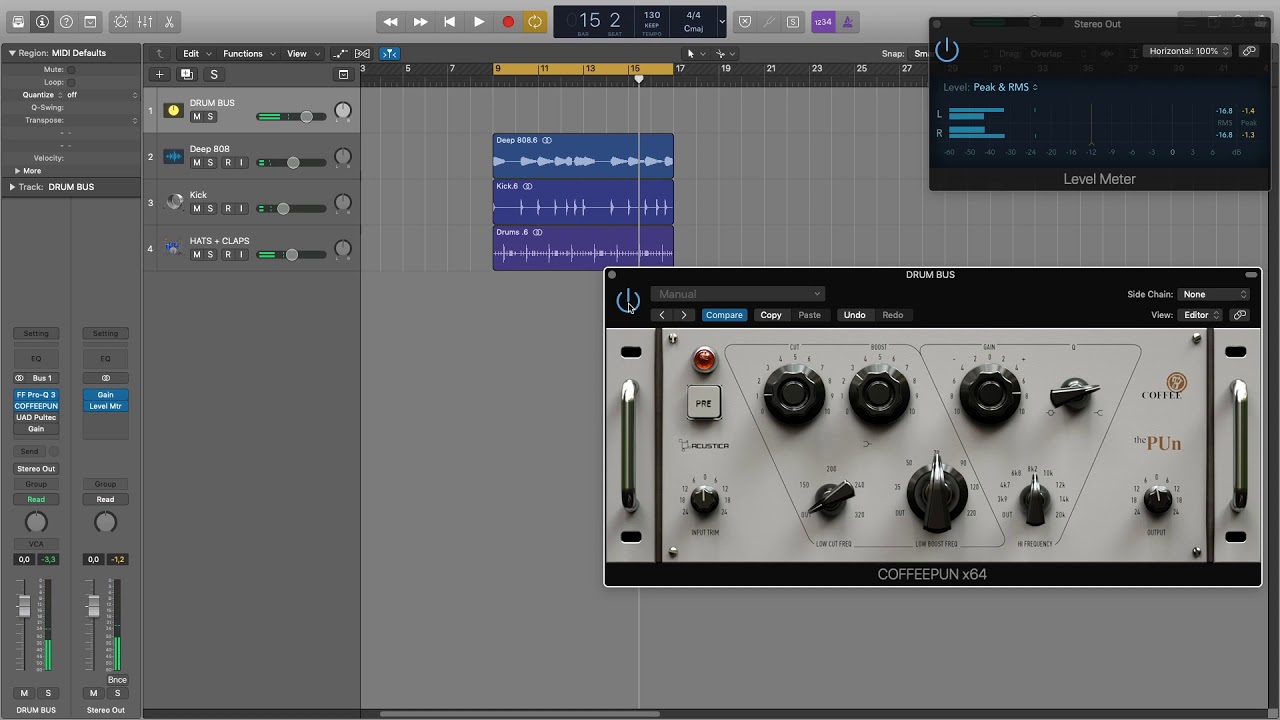Record-enable the Kick track
Image resolution: width=1280 pixels, height=720 pixels.
click(x=227, y=208)
